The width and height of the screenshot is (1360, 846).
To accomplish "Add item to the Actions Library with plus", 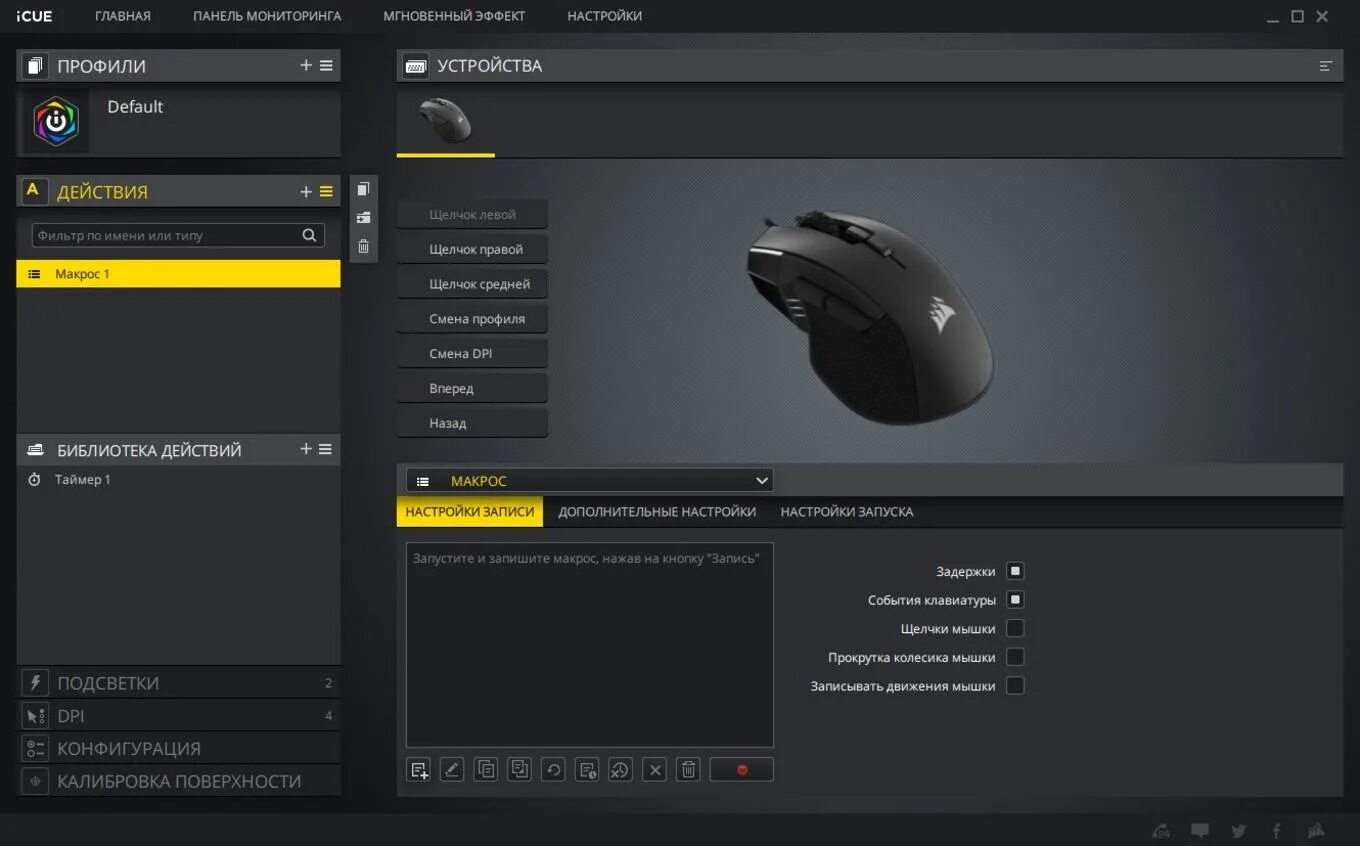I will pyautogui.click(x=306, y=449).
